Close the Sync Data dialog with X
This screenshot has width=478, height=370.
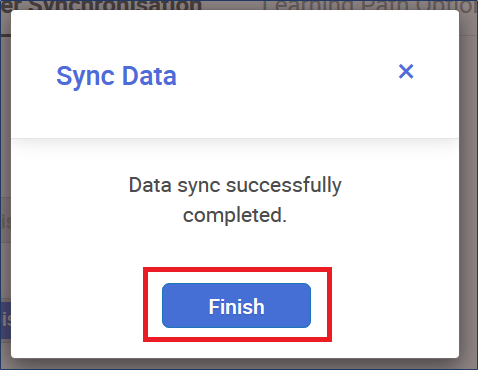[406, 71]
